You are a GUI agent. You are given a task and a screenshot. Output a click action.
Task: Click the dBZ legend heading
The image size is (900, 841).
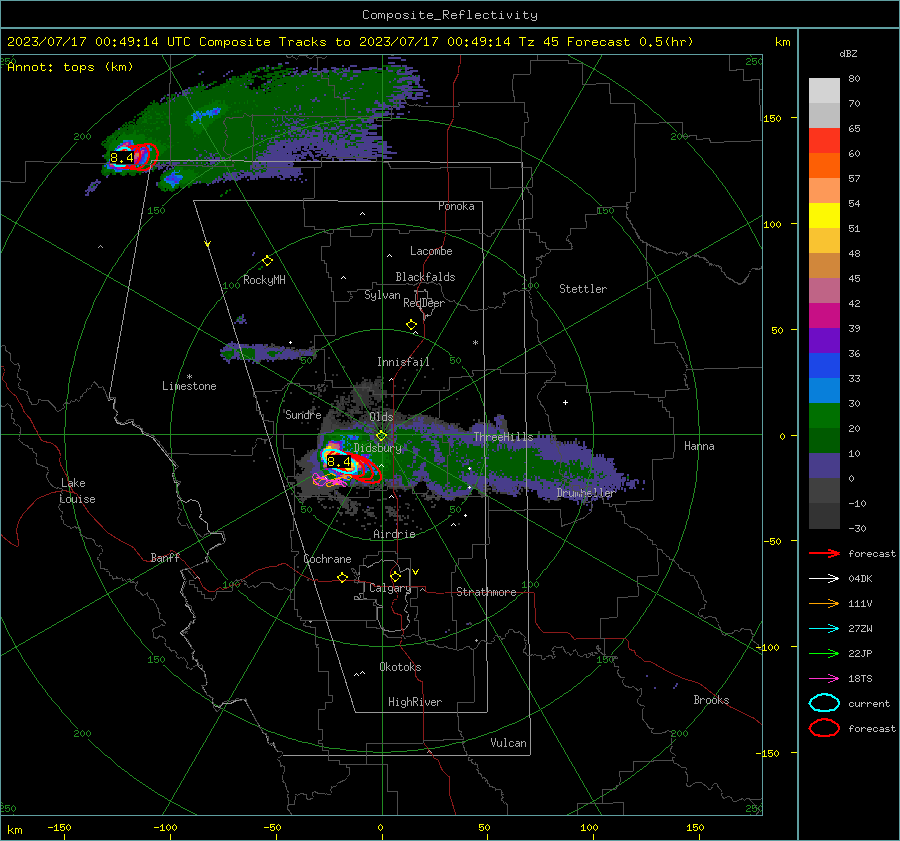click(848, 53)
